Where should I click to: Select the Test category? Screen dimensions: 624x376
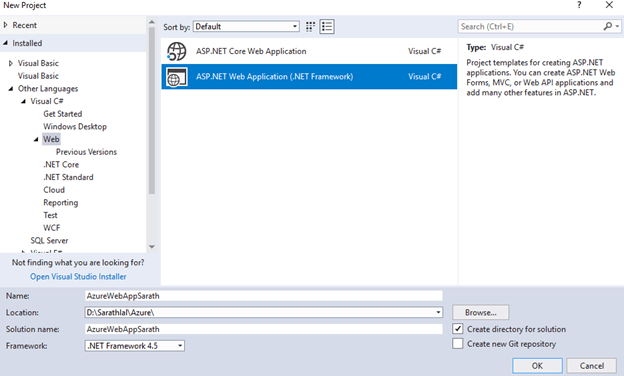(x=50, y=215)
